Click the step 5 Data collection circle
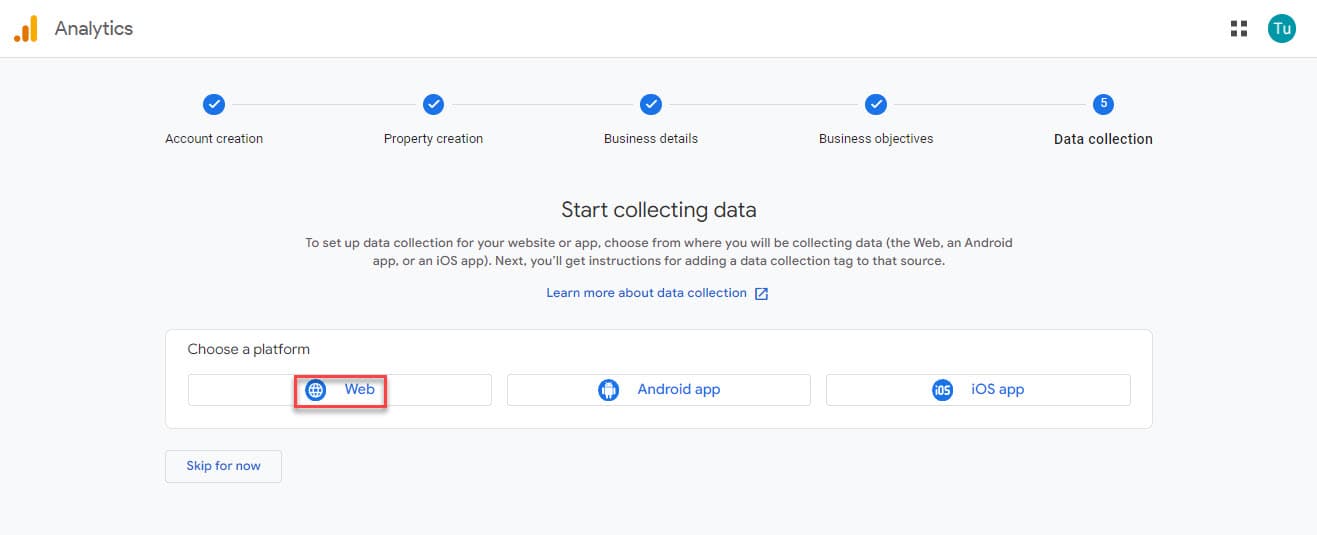Viewport: 1317px width, 535px height. point(1103,104)
